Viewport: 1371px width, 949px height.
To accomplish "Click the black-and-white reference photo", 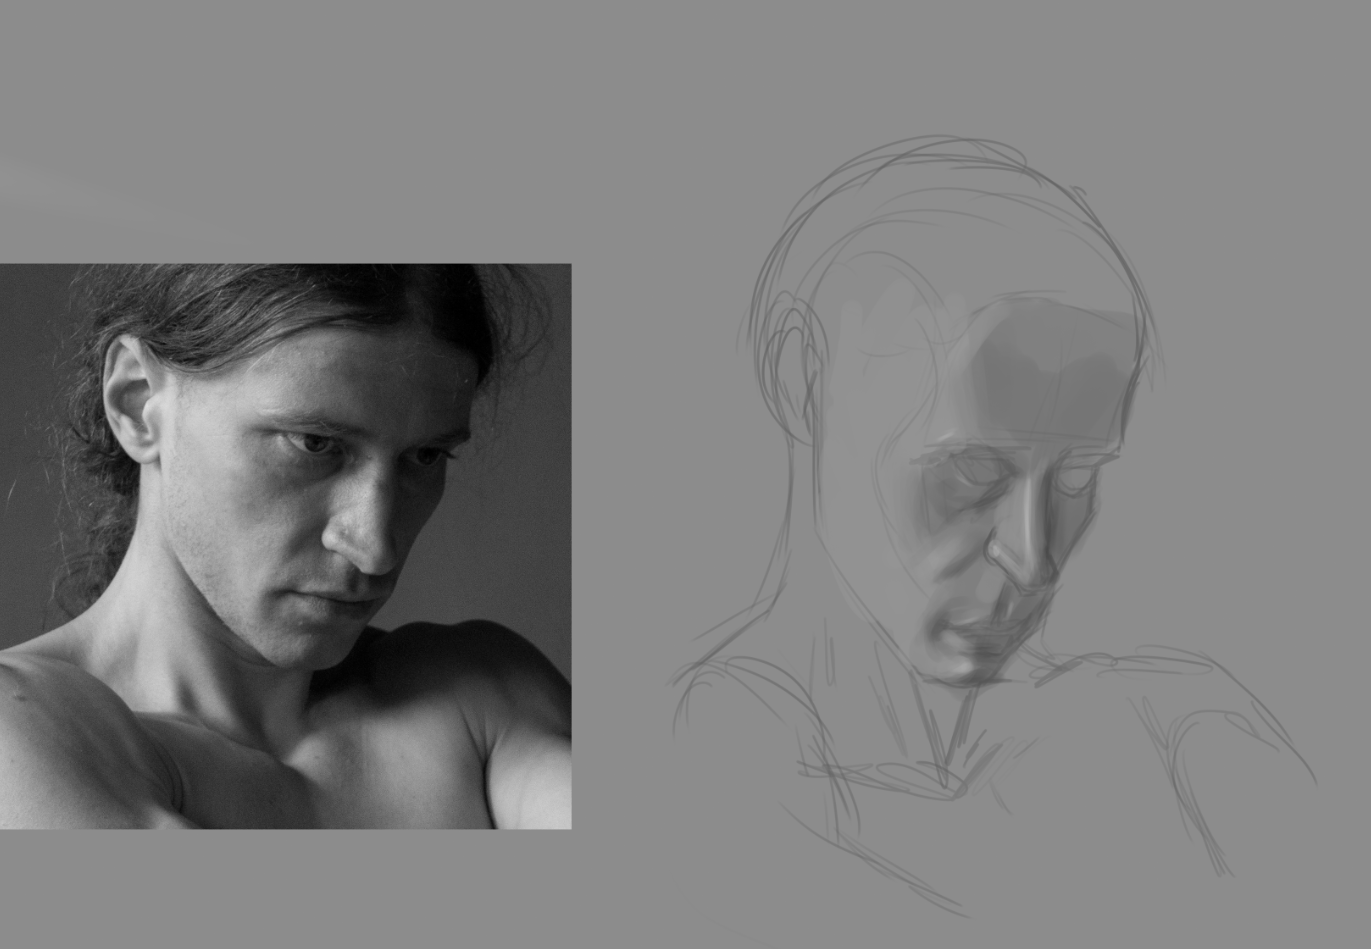I will click(285, 546).
